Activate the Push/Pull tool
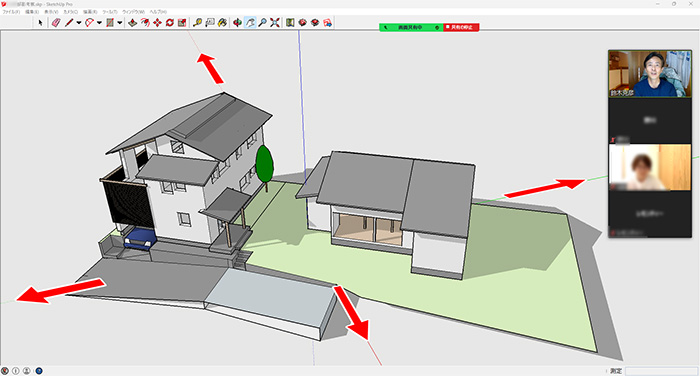Image resolution: width=700 pixels, height=376 pixels. point(133,22)
